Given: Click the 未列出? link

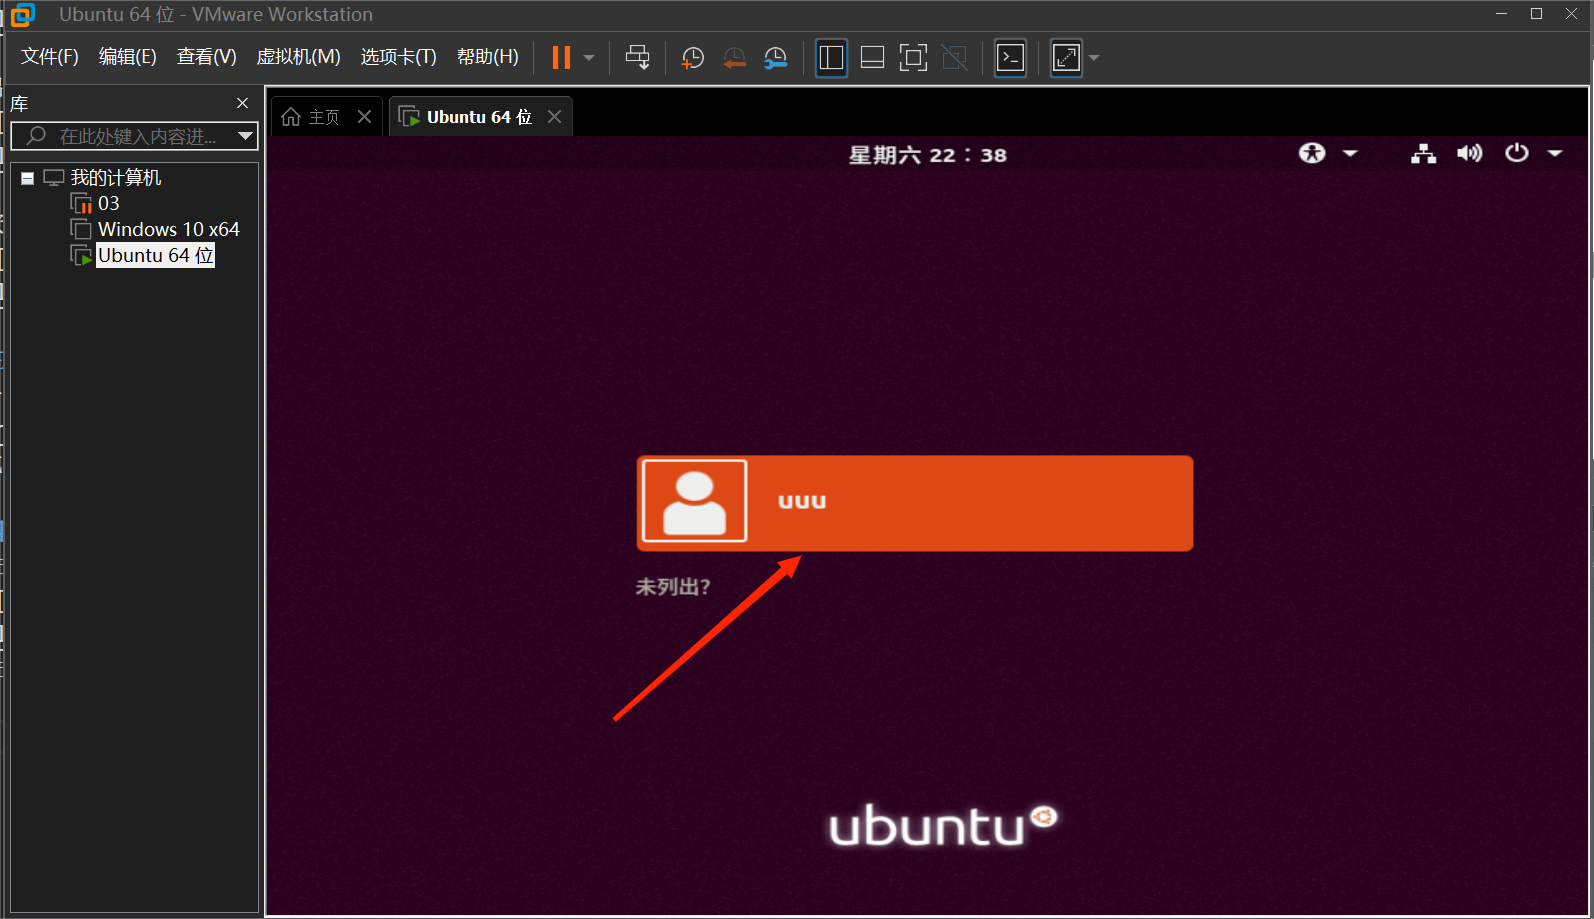Looking at the screenshot, I should [x=673, y=587].
